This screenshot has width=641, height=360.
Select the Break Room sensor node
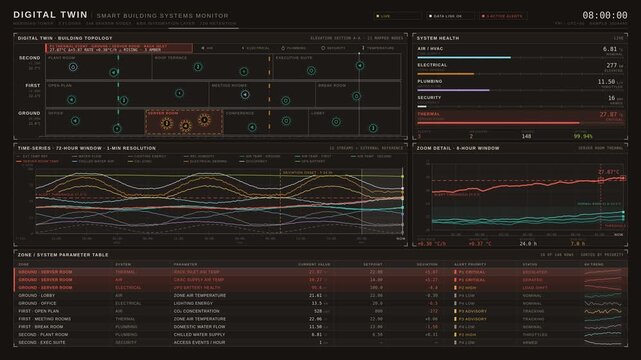356,96
